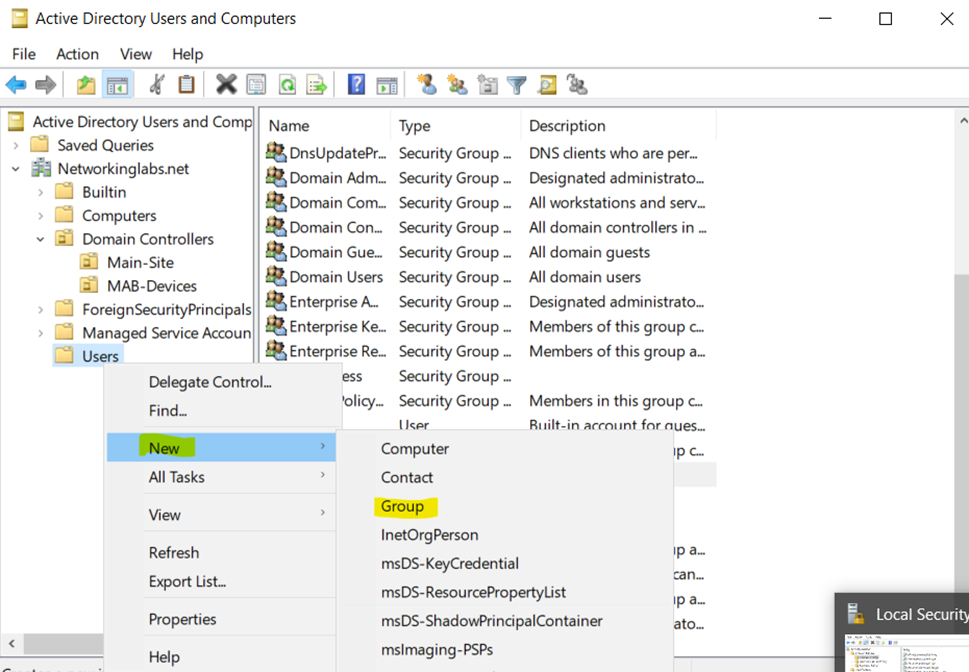Viewport: 969px width, 672px height.
Task: Click the Refresh toolbar icon
Action: (x=287, y=85)
